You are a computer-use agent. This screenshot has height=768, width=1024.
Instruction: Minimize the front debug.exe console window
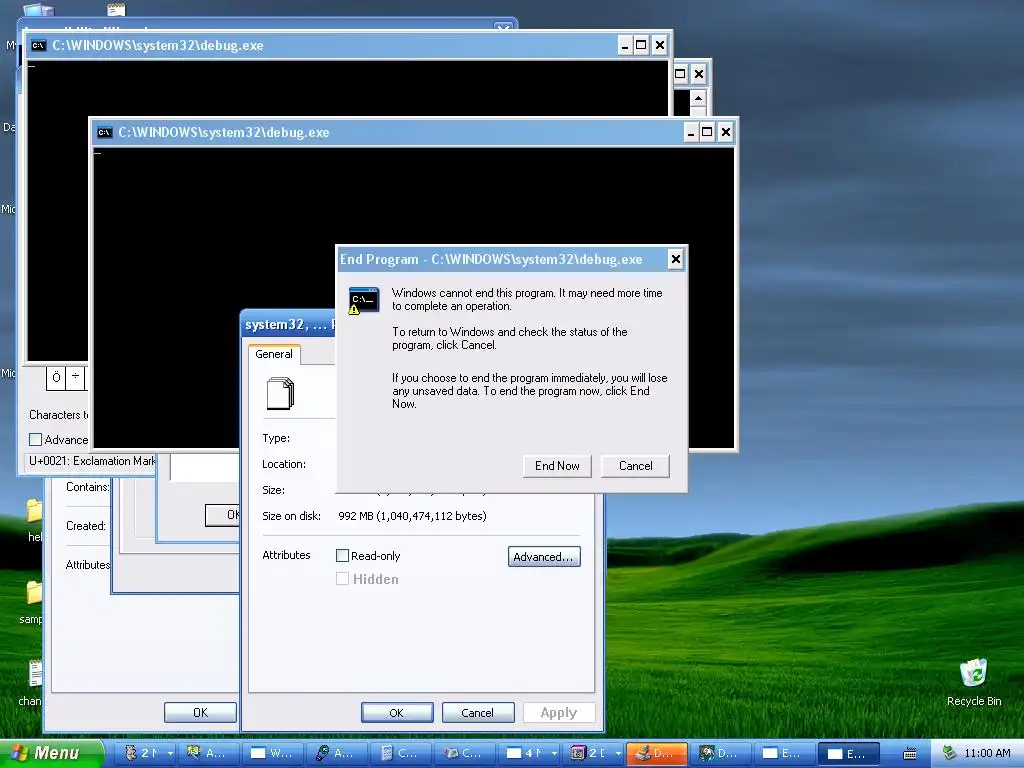[691, 133]
